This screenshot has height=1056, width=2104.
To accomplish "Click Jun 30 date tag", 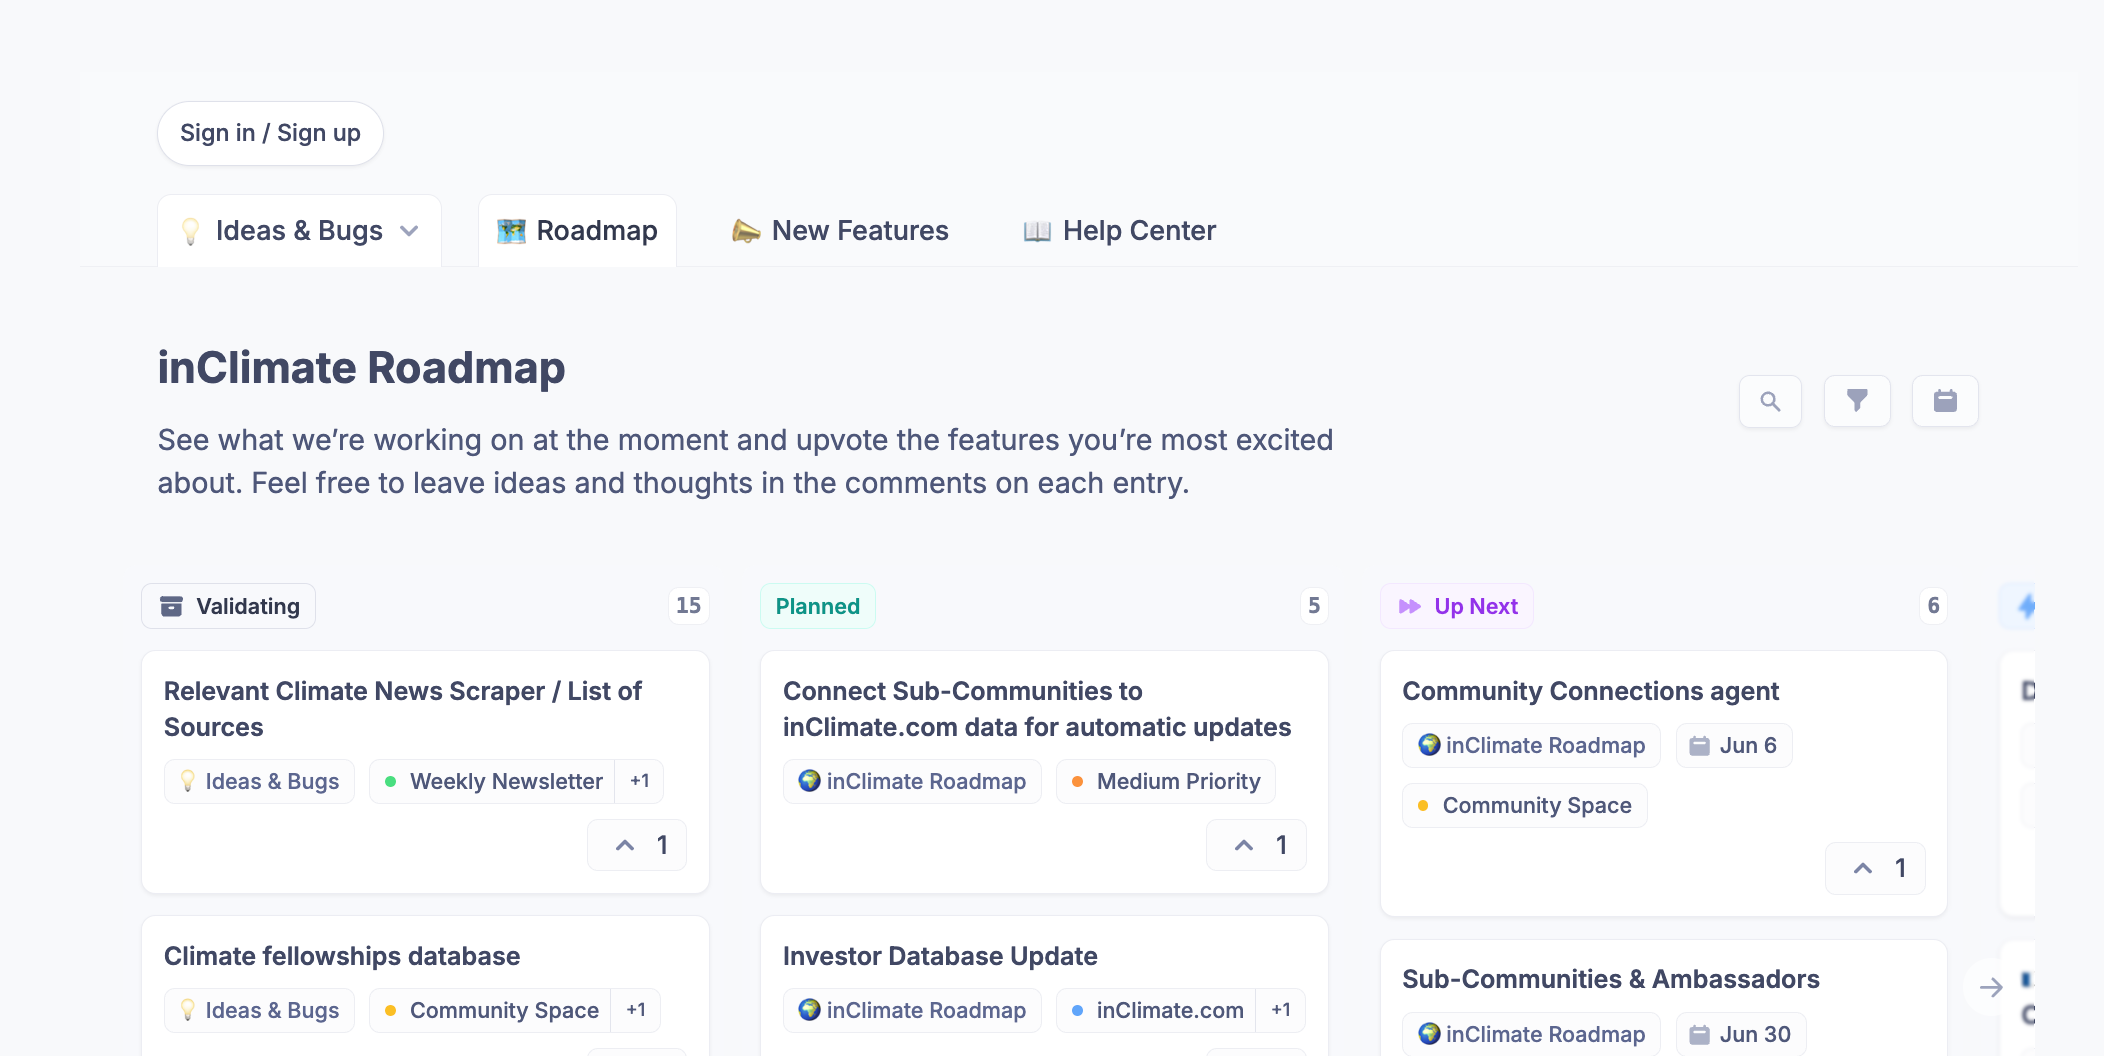I will click(x=1741, y=1034).
